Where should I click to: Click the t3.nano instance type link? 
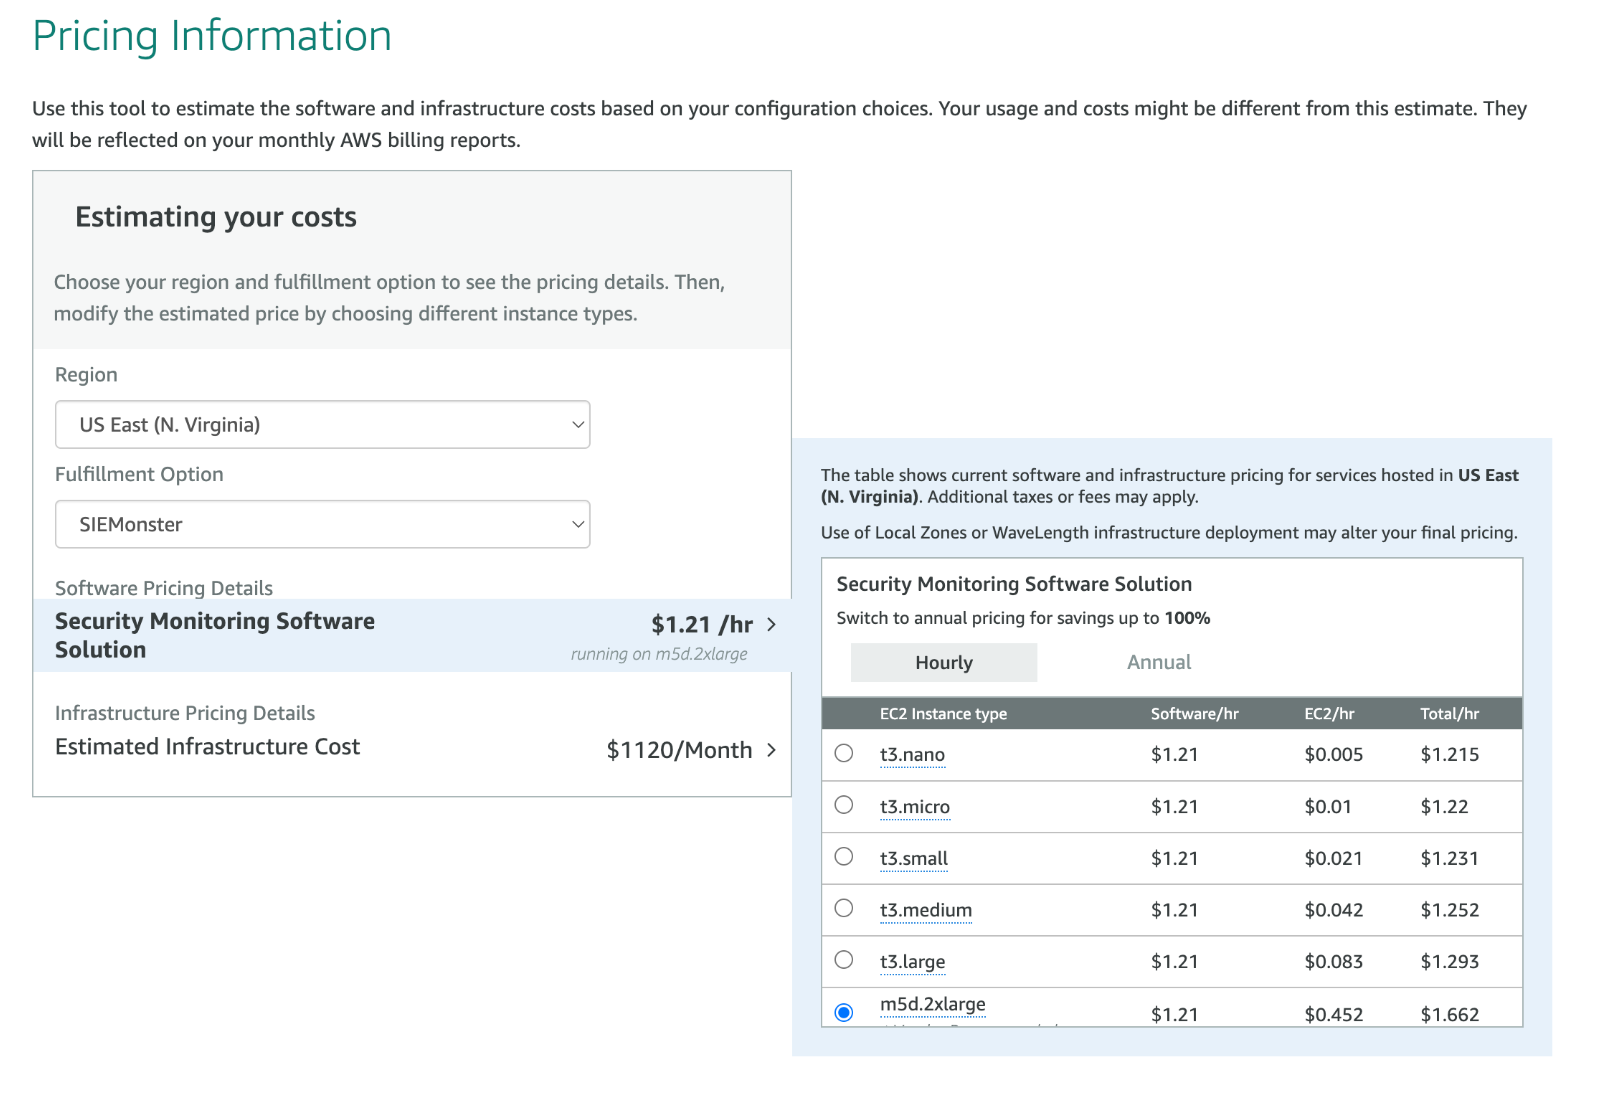click(912, 755)
